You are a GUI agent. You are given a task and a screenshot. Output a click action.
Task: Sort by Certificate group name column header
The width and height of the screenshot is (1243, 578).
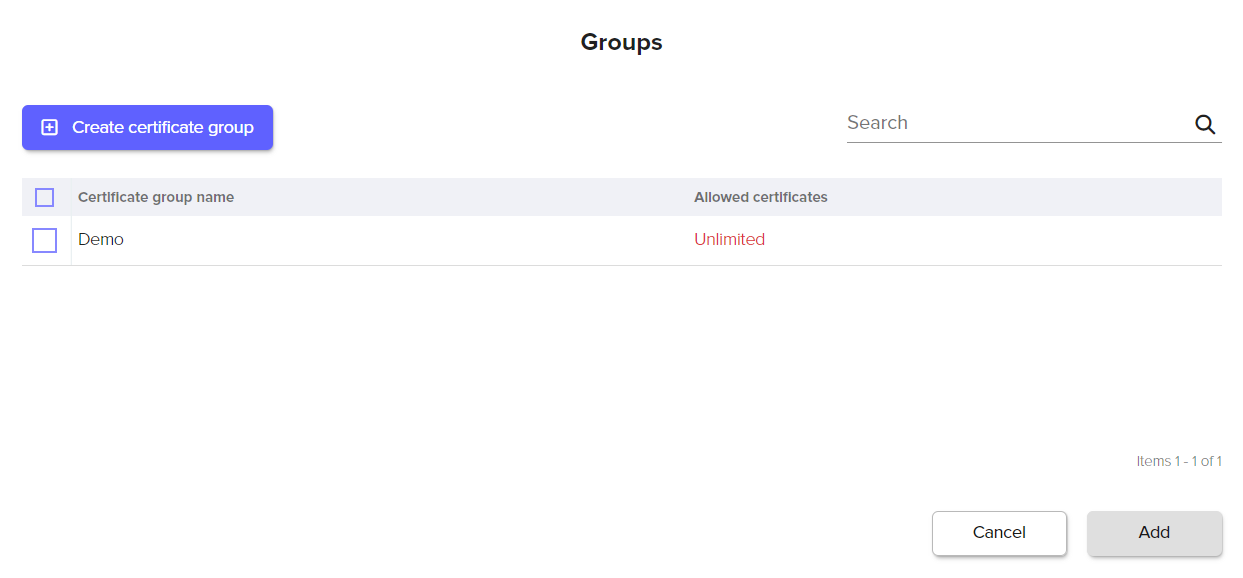(156, 198)
